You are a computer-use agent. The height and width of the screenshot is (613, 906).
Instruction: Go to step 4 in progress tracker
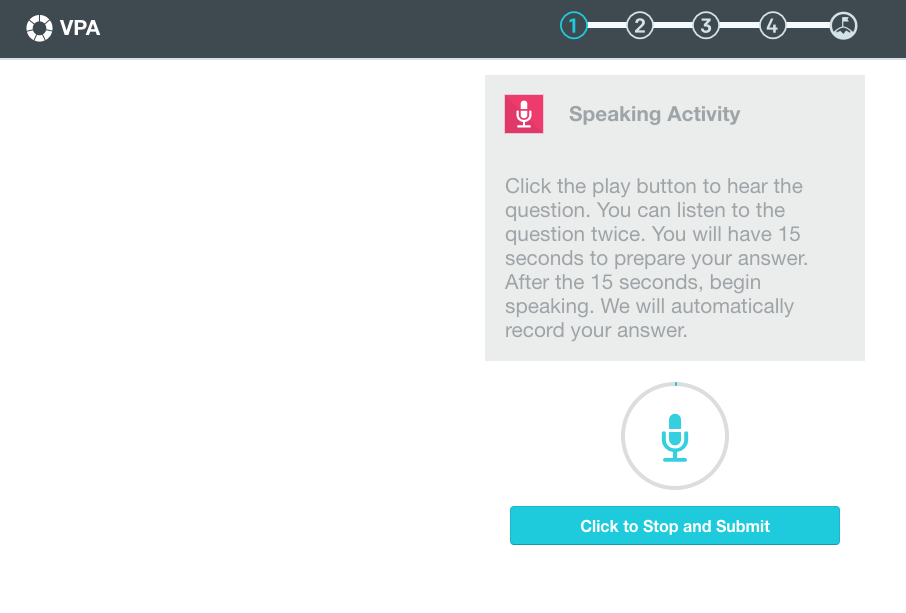point(773,26)
